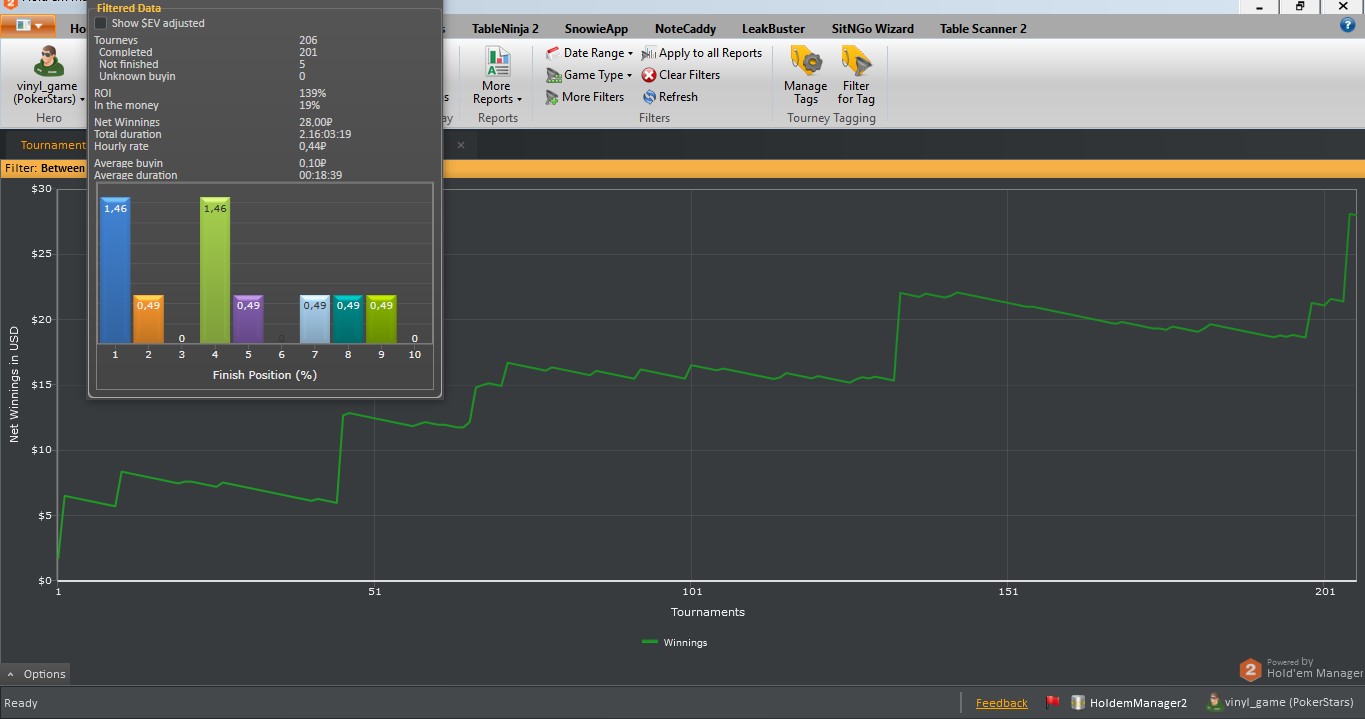Screen dimensions: 1365x719
Task: Open the Feedback link
Action: (x=1001, y=703)
